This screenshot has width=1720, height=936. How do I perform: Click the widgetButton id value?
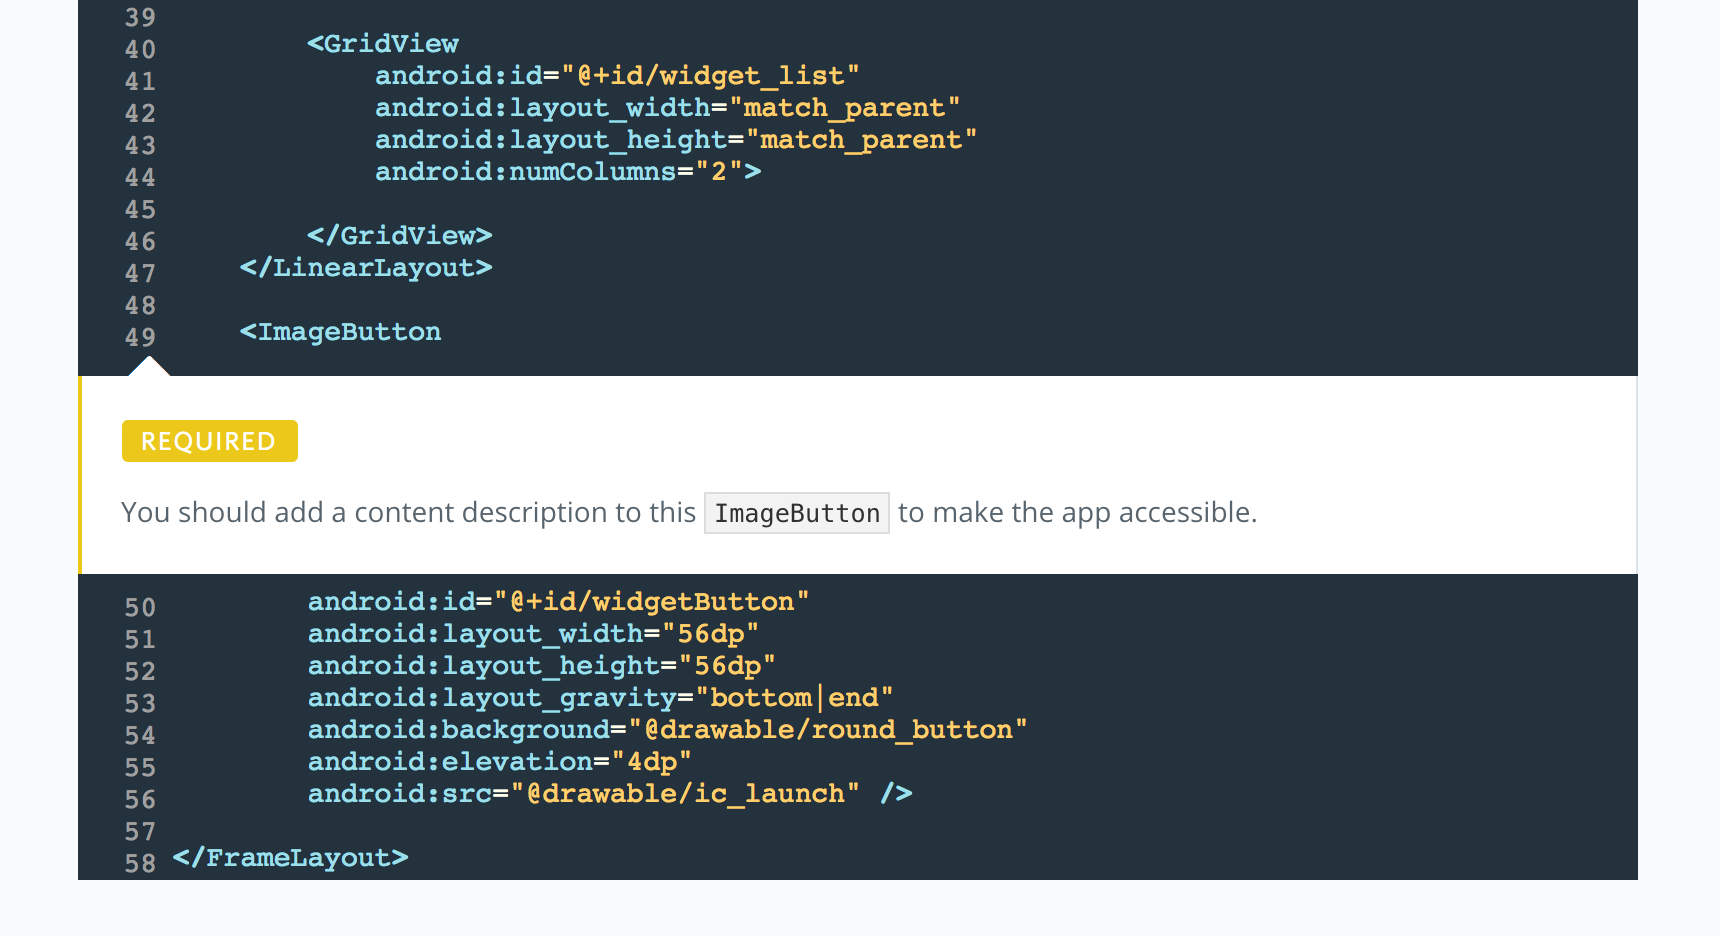pyautogui.click(x=651, y=602)
